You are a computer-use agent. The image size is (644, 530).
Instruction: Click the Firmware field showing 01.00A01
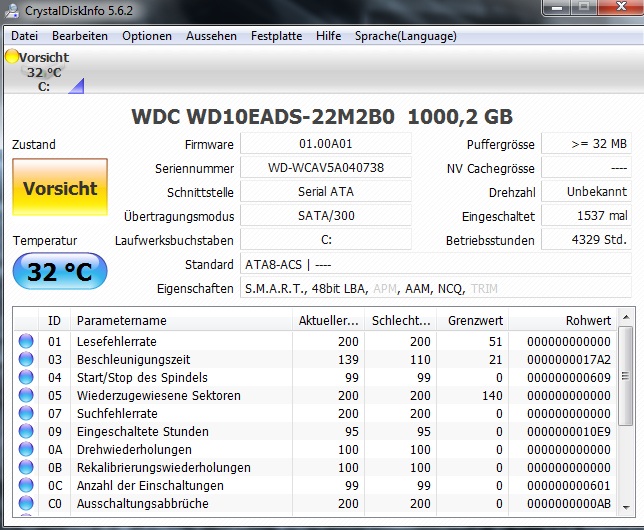coord(326,144)
